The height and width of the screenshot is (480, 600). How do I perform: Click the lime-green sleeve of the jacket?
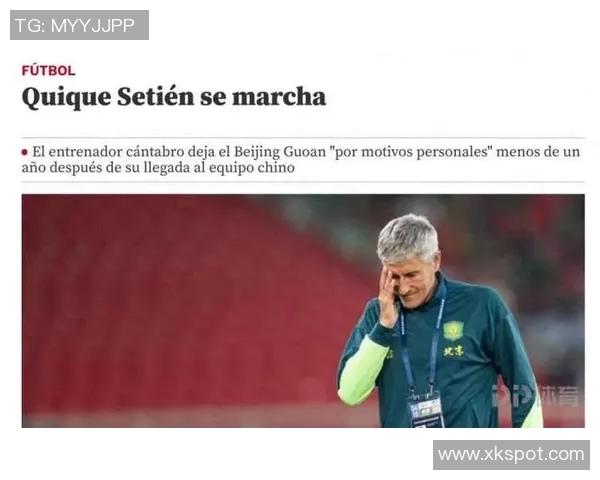(x=362, y=370)
